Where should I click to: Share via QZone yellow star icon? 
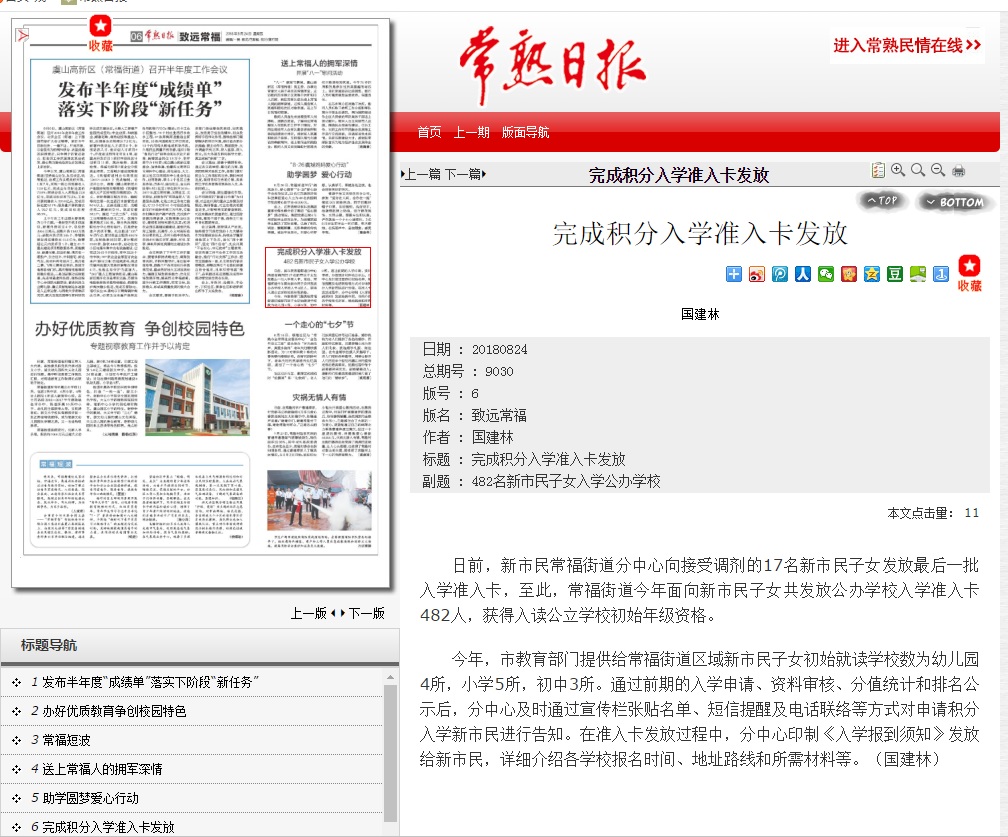point(872,274)
